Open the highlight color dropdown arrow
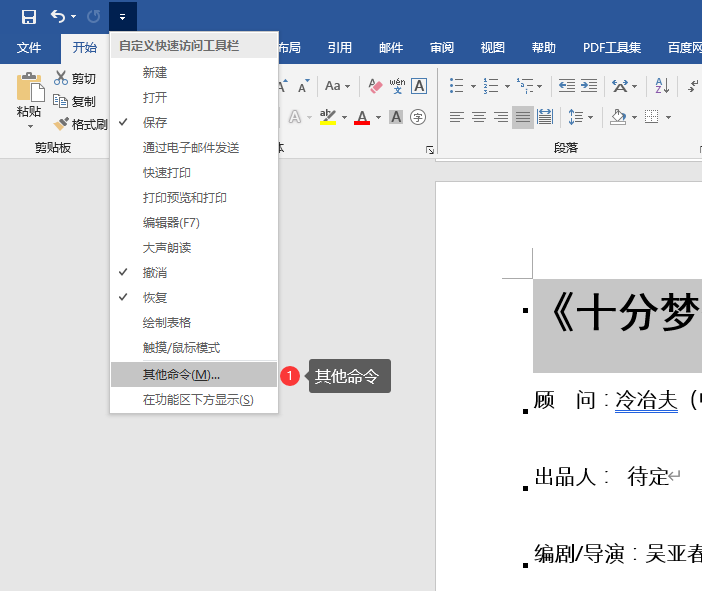The image size is (702, 591). tap(344, 117)
